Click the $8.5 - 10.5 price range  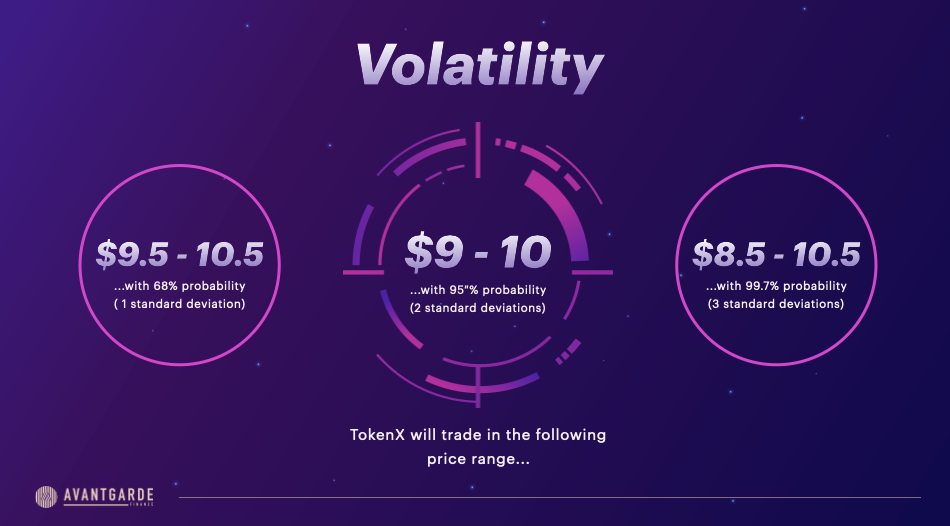click(776, 254)
